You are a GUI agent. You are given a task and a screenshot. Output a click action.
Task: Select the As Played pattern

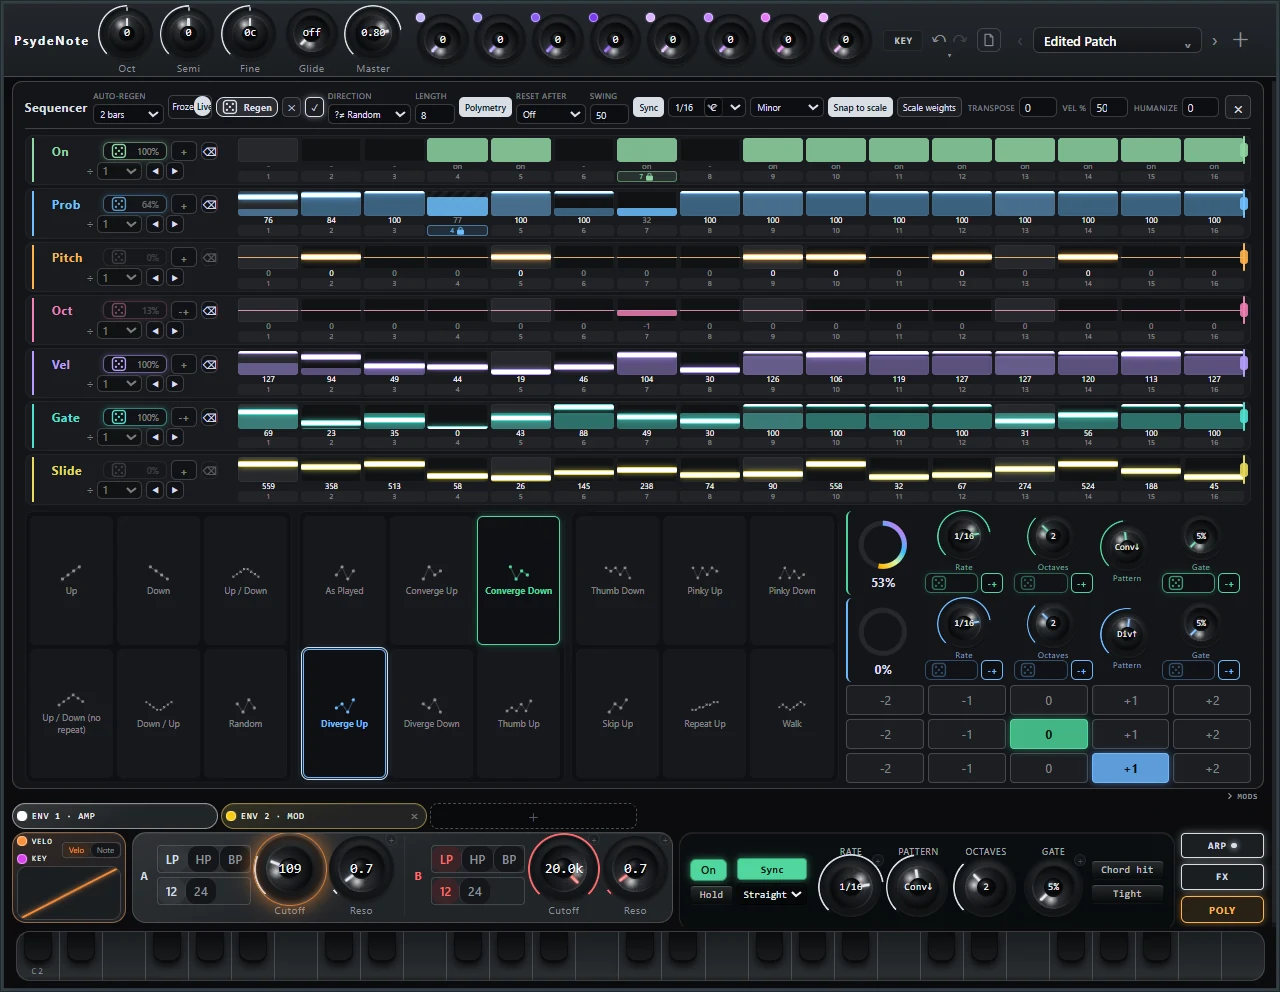click(344, 580)
